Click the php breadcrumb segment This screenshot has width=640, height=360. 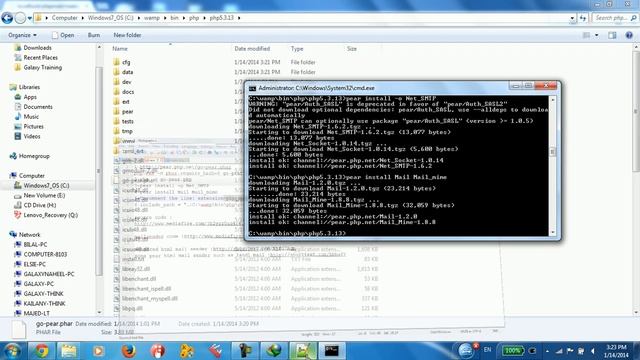(x=194, y=18)
